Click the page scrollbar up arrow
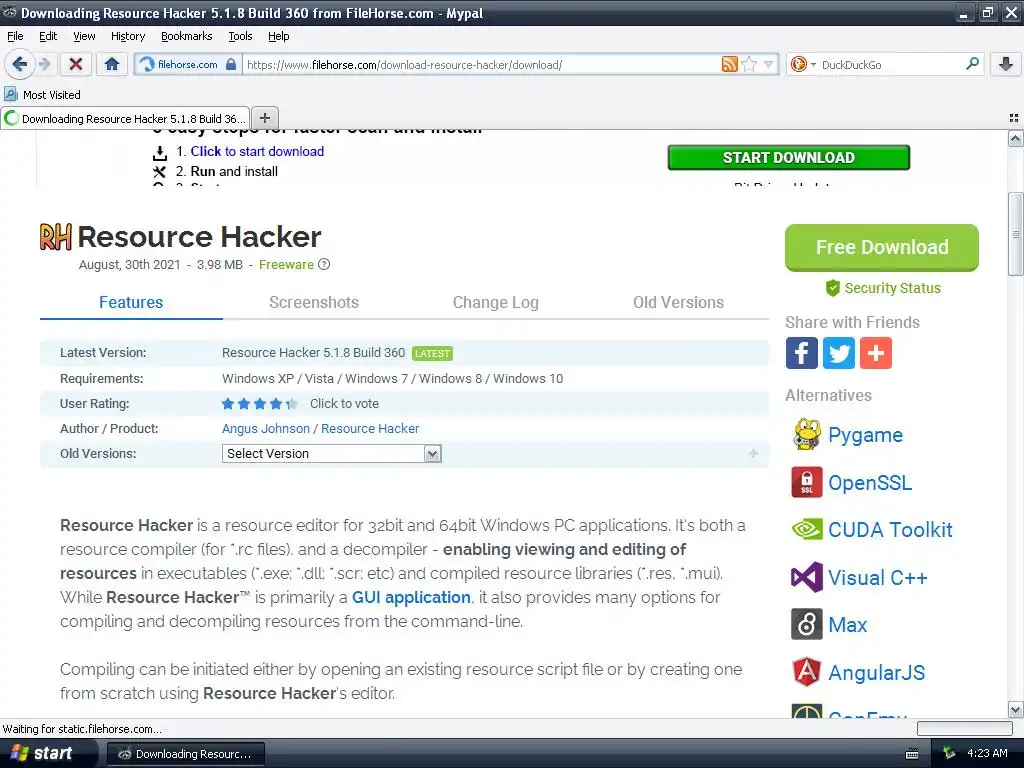This screenshot has height=768, width=1024. [x=1015, y=138]
